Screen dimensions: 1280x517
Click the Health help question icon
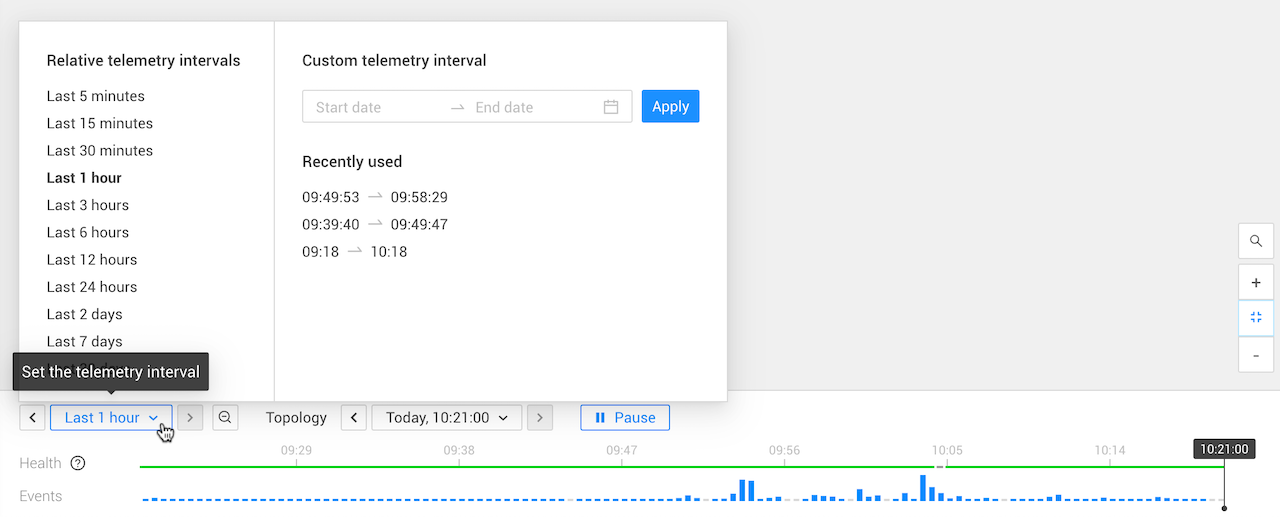click(x=78, y=463)
